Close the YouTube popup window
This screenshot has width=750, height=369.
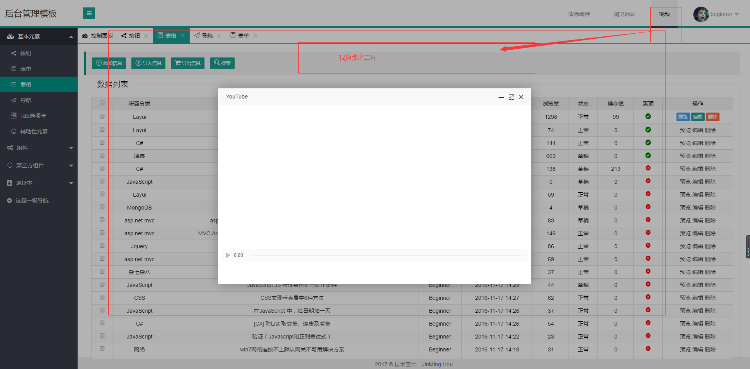tap(521, 97)
